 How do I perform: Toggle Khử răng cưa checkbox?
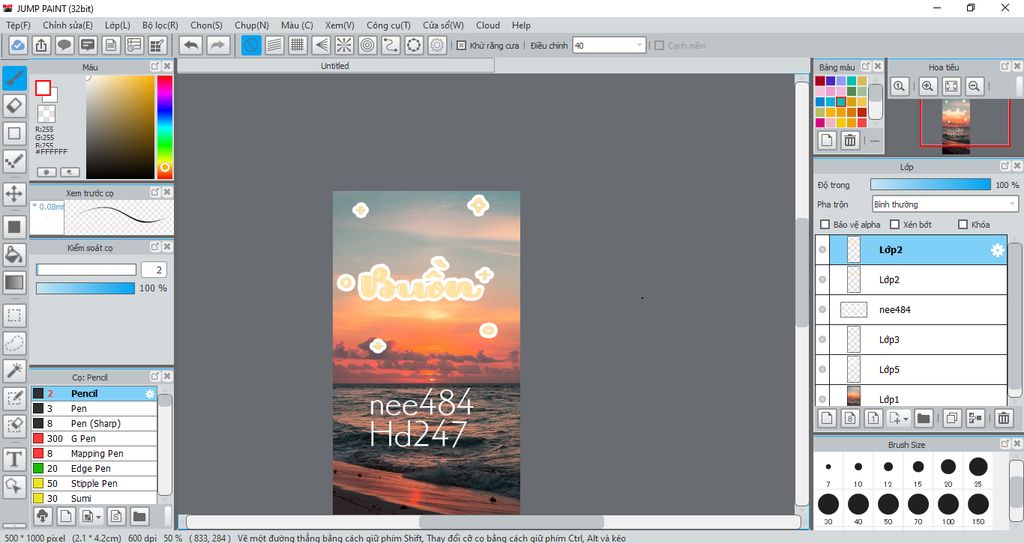[461, 45]
